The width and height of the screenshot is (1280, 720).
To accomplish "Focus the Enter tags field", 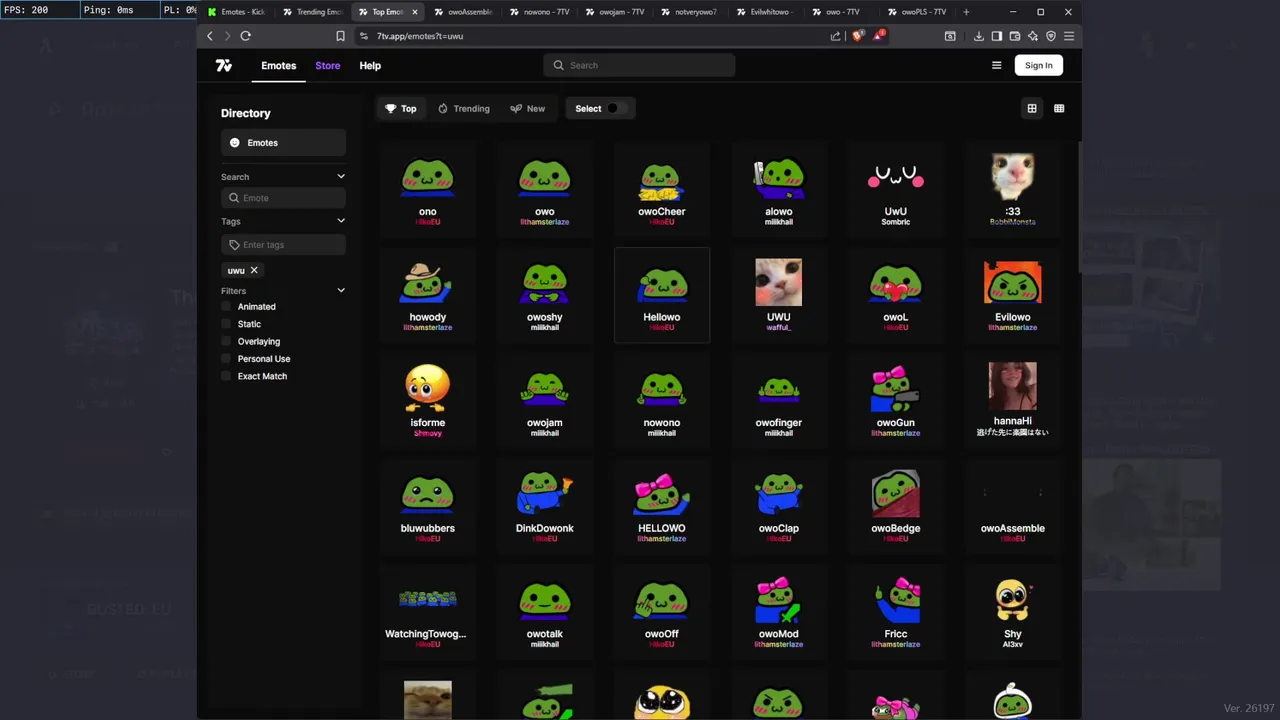I will (283, 245).
